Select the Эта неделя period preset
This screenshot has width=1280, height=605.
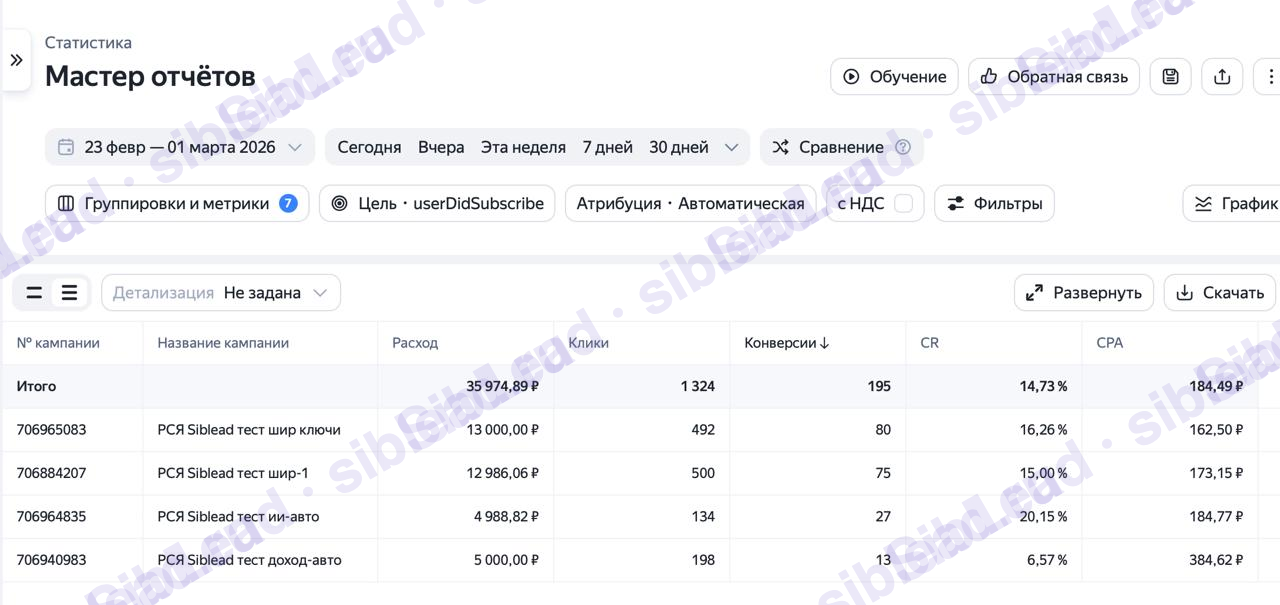tap(523, 147)
